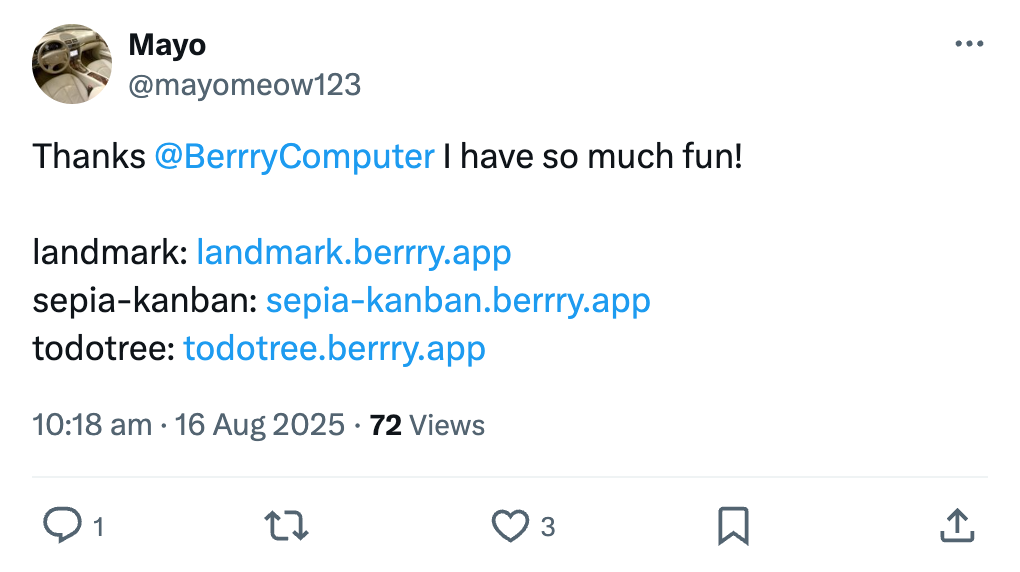Click the reply speech bubble icon
This screenshot has width=1020, height=572.
(61, 525)
